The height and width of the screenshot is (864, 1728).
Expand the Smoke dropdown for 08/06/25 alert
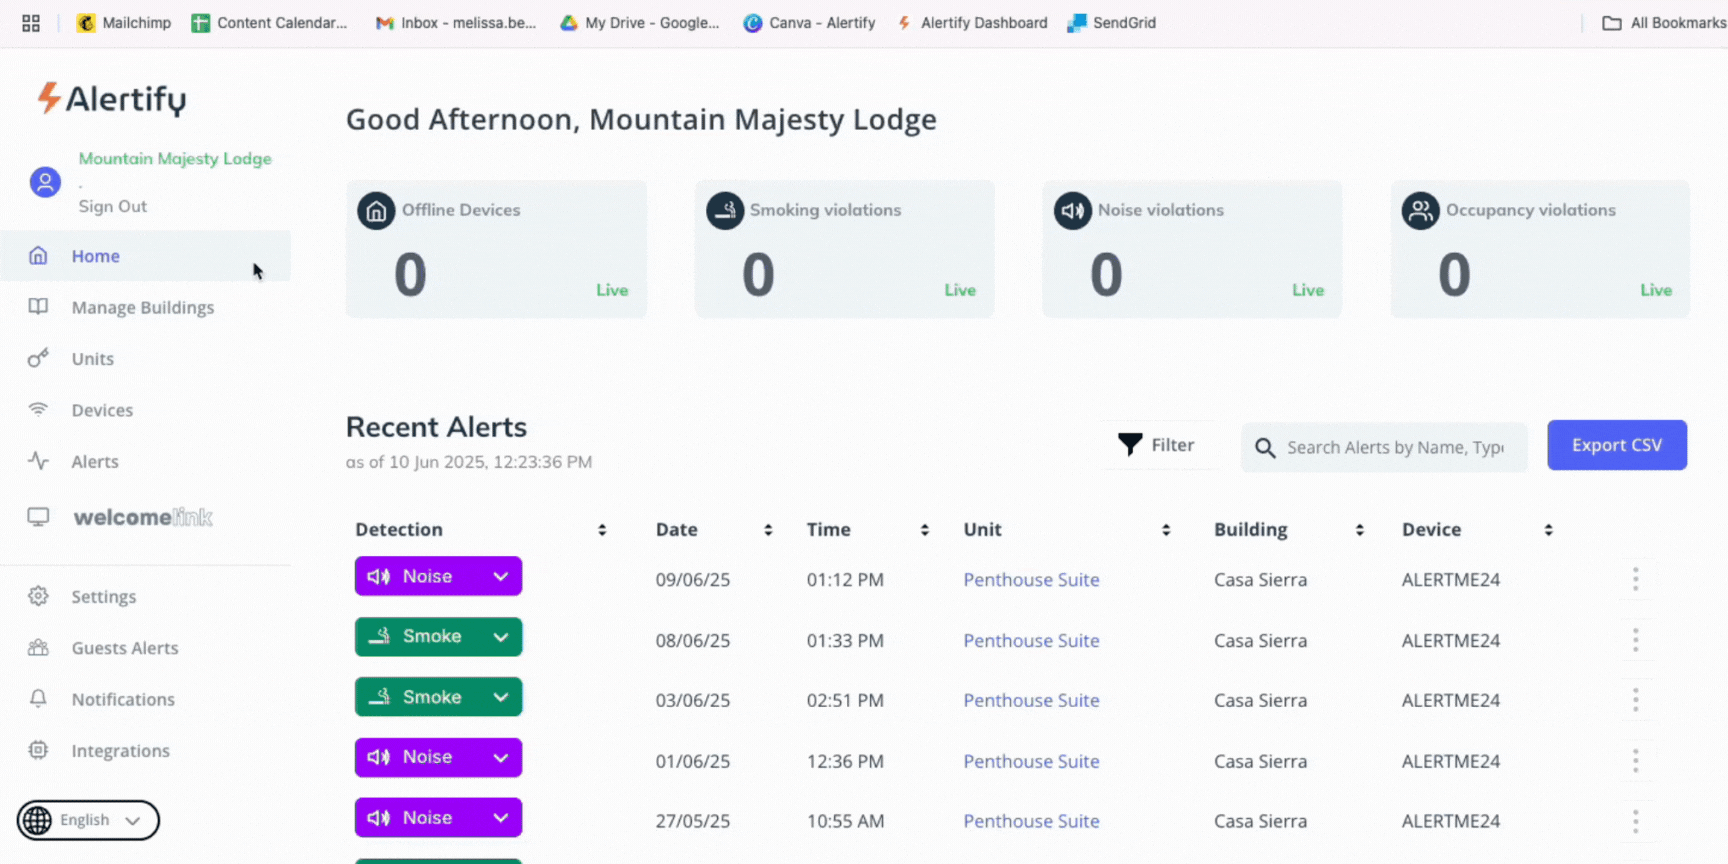tap(500, 637)
